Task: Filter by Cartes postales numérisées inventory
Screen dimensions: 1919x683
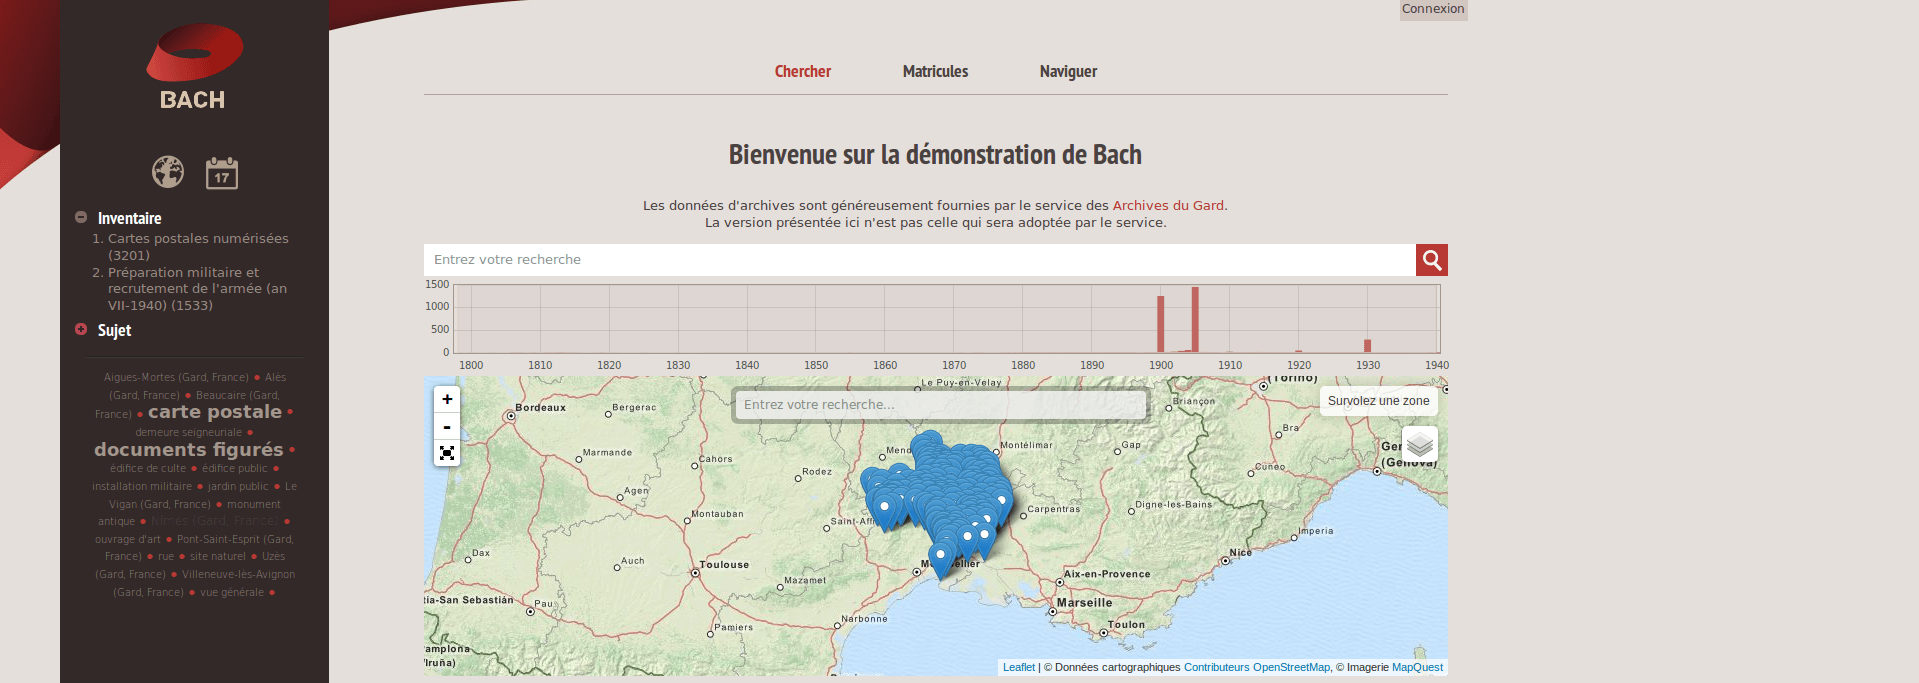Action: point(198,247)
